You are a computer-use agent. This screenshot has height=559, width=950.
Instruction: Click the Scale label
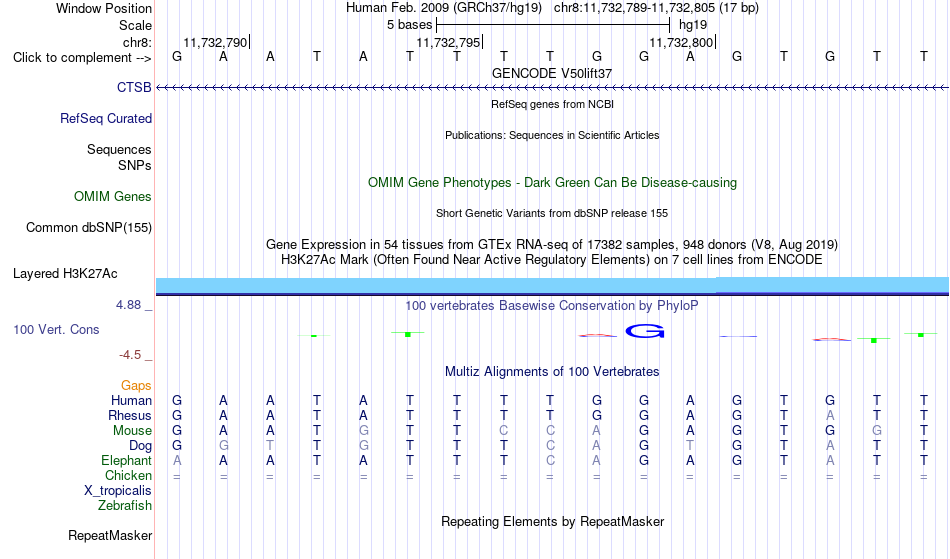[135, 25]
